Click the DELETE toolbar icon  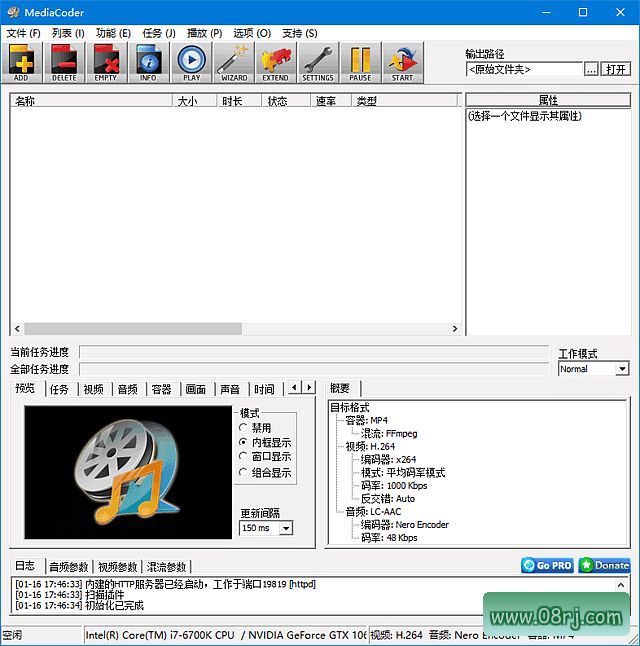click(x=64, y=63)
